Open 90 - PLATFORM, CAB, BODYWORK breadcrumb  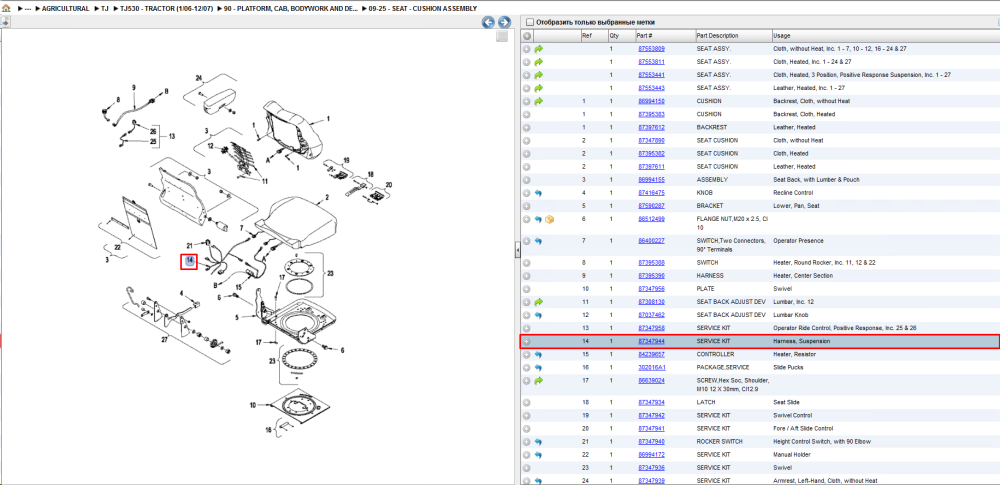tap(290, 9)
